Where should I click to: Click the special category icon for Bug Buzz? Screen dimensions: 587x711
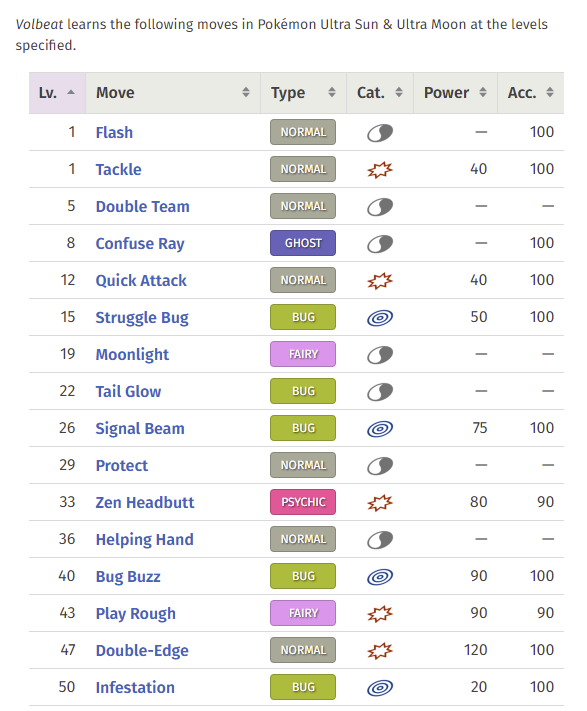tap(380, 576)
